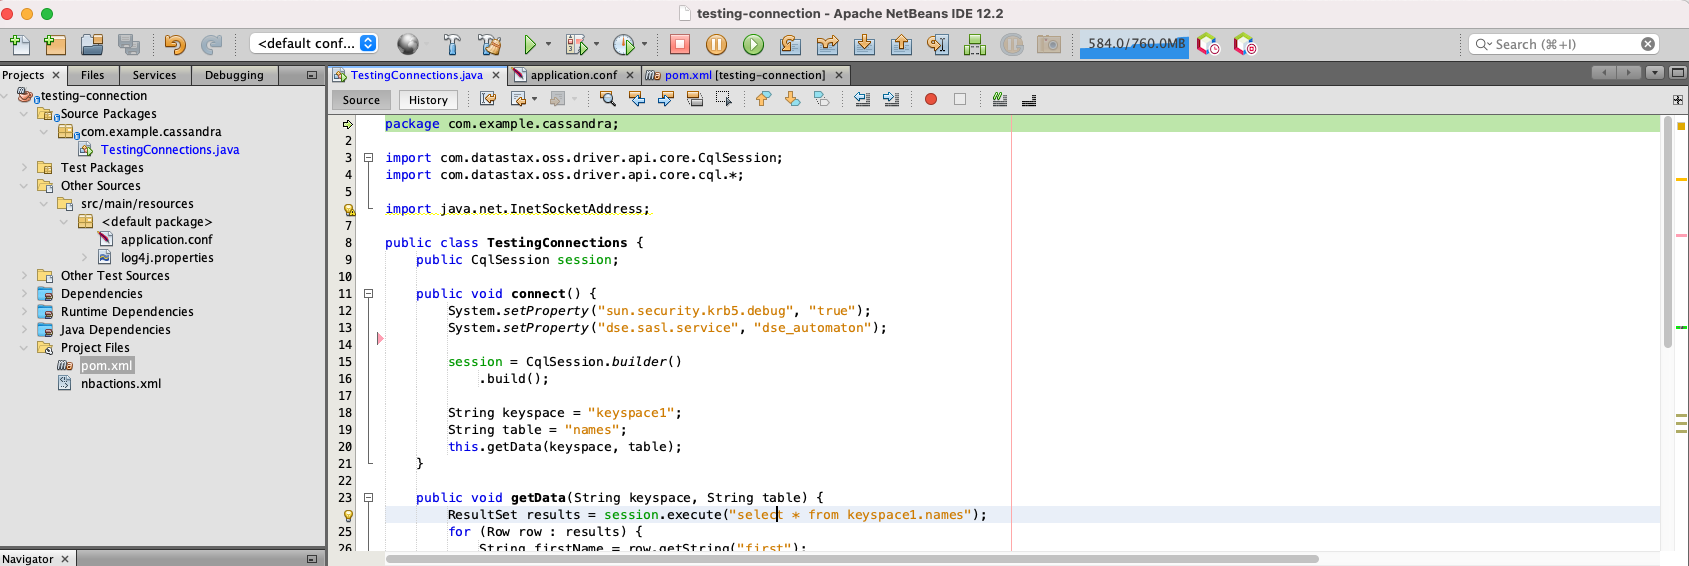Click the New Project icon

click(x=55, y=44)
